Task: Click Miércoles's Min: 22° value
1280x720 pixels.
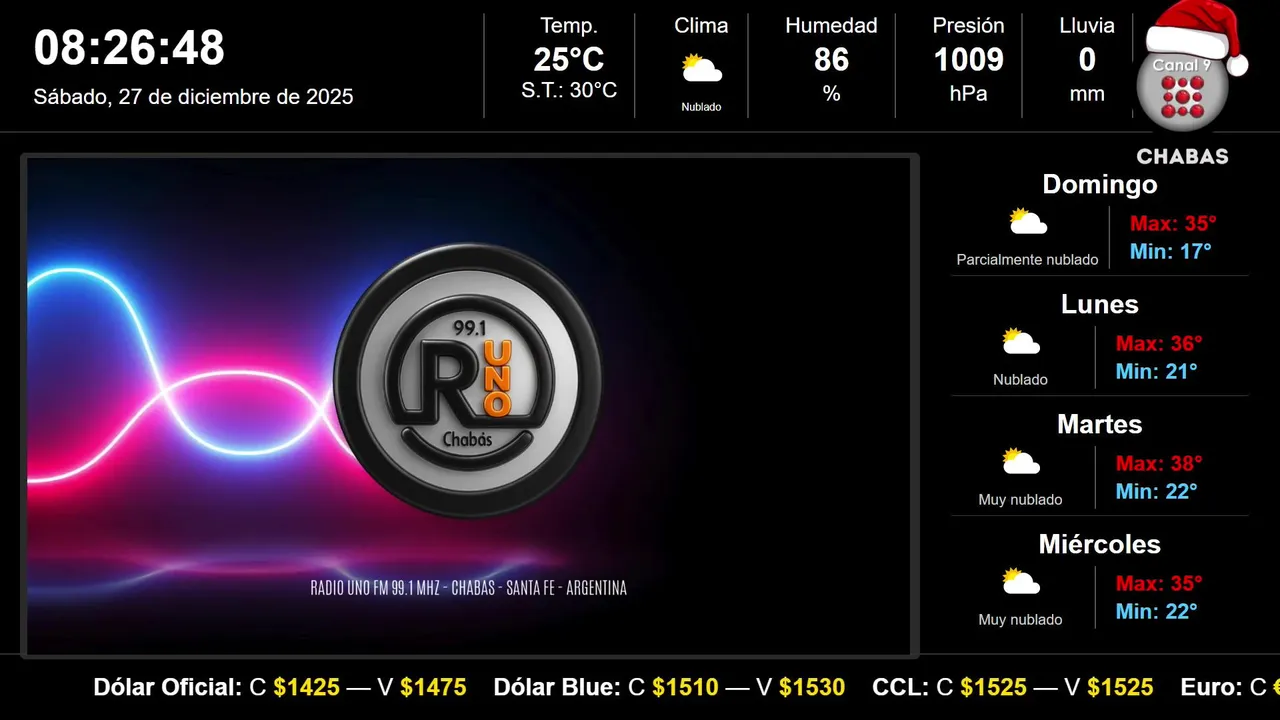Action: pos(1156,611)
